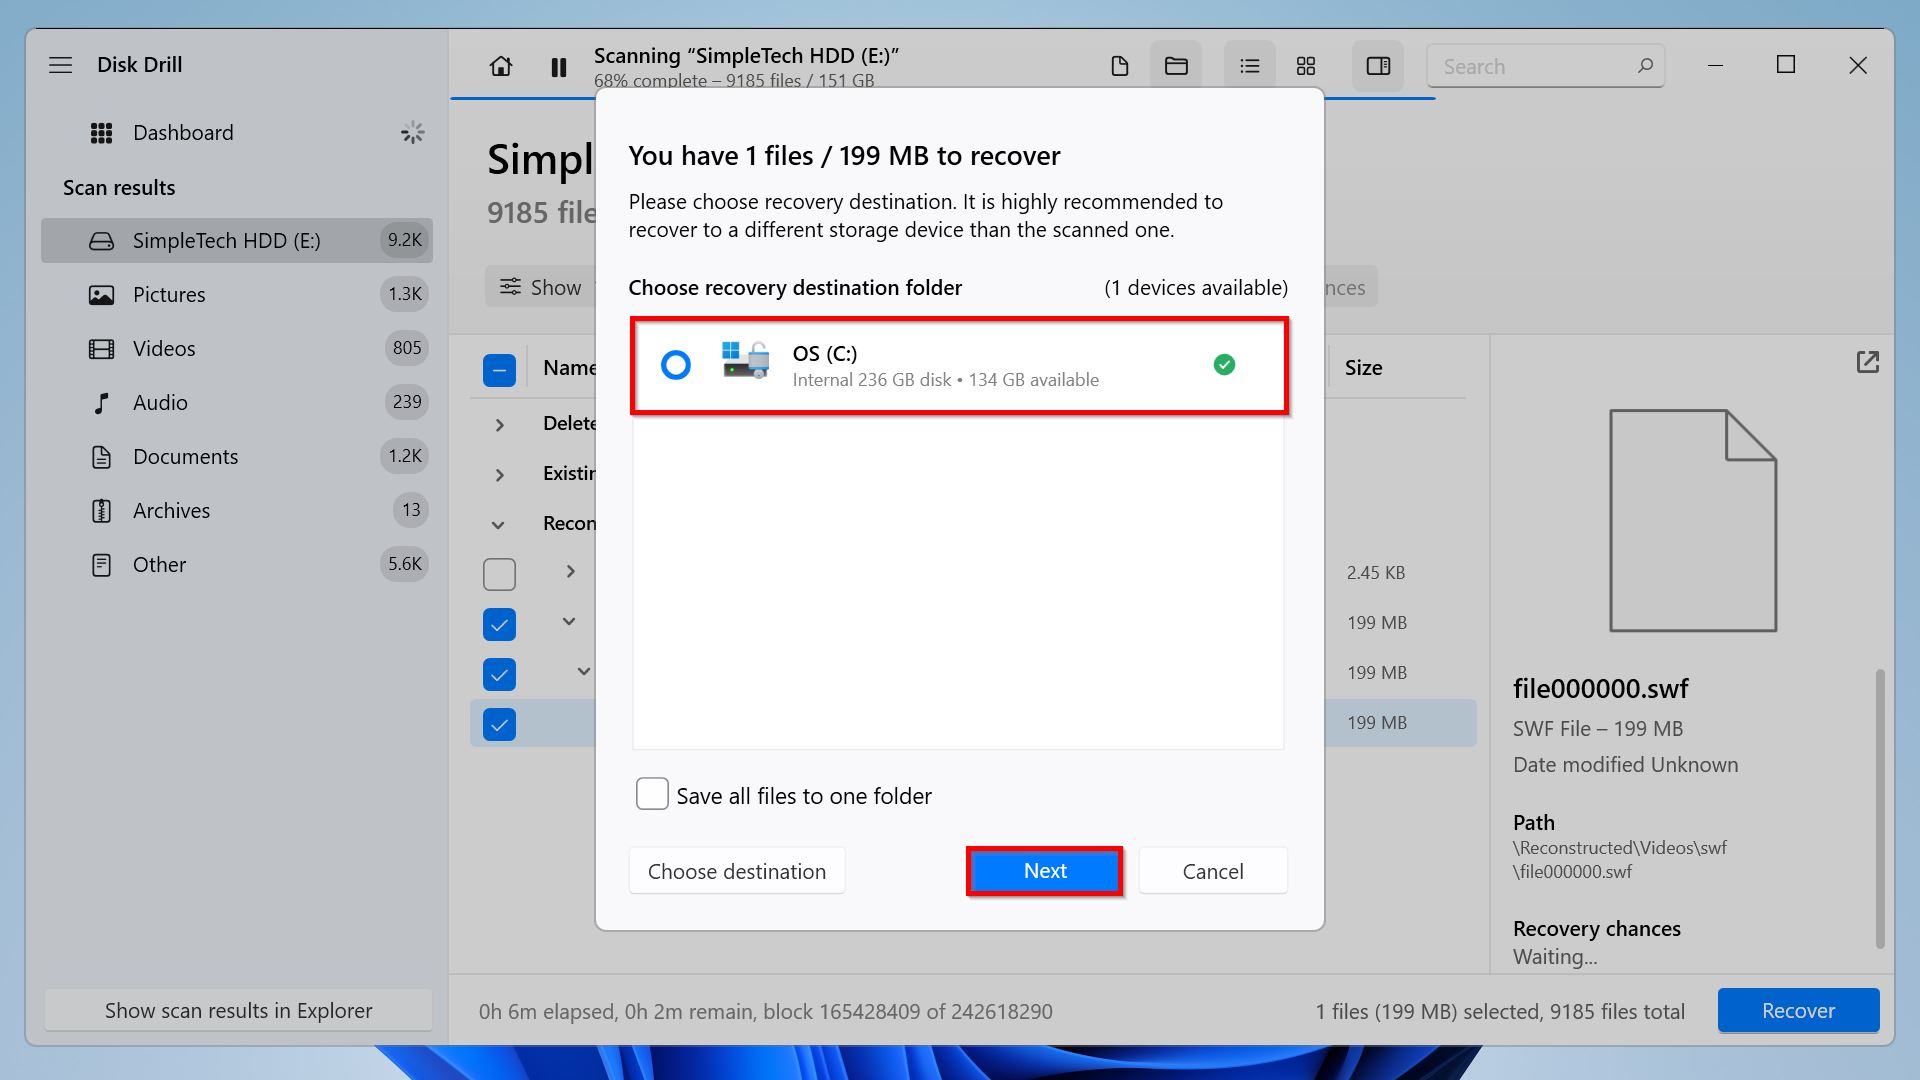This screenshot has height=1080, width=1920.
Task: Click the scanning spinner next to Dashboard
Action: point(412,133)
